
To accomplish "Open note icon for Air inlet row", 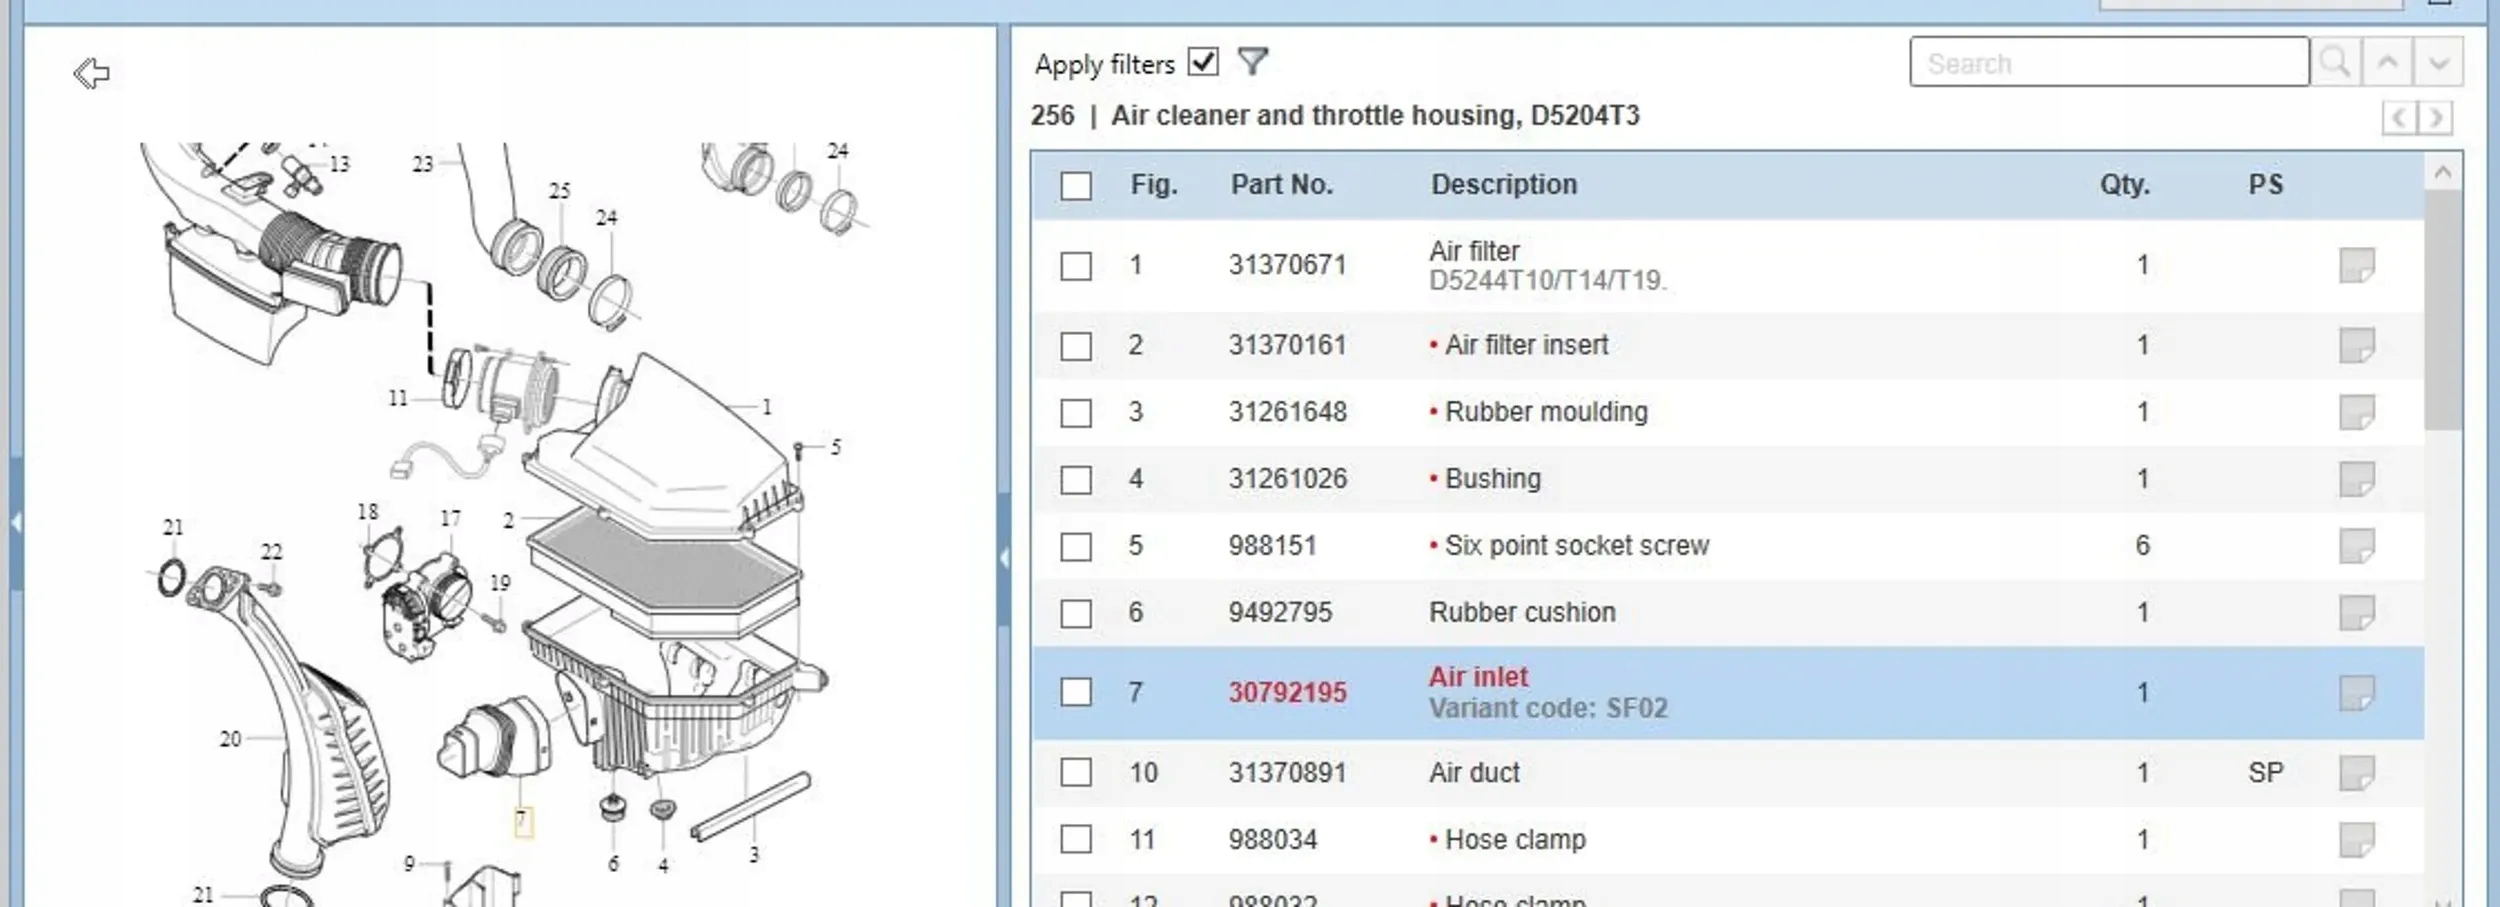I will [x=2357, y=693].
